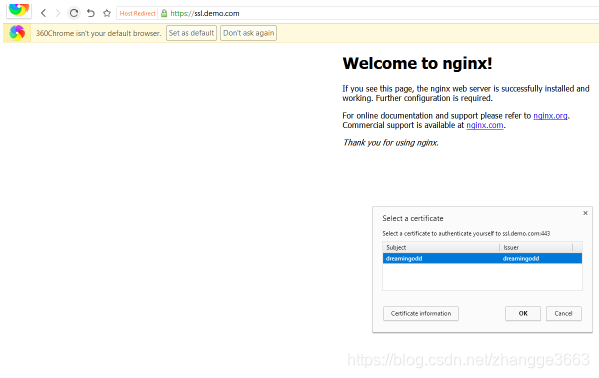Click the '360Chrome isn't your default browser.' message
This screenshot has height=378, width=599.
click(x=99, y=33)
